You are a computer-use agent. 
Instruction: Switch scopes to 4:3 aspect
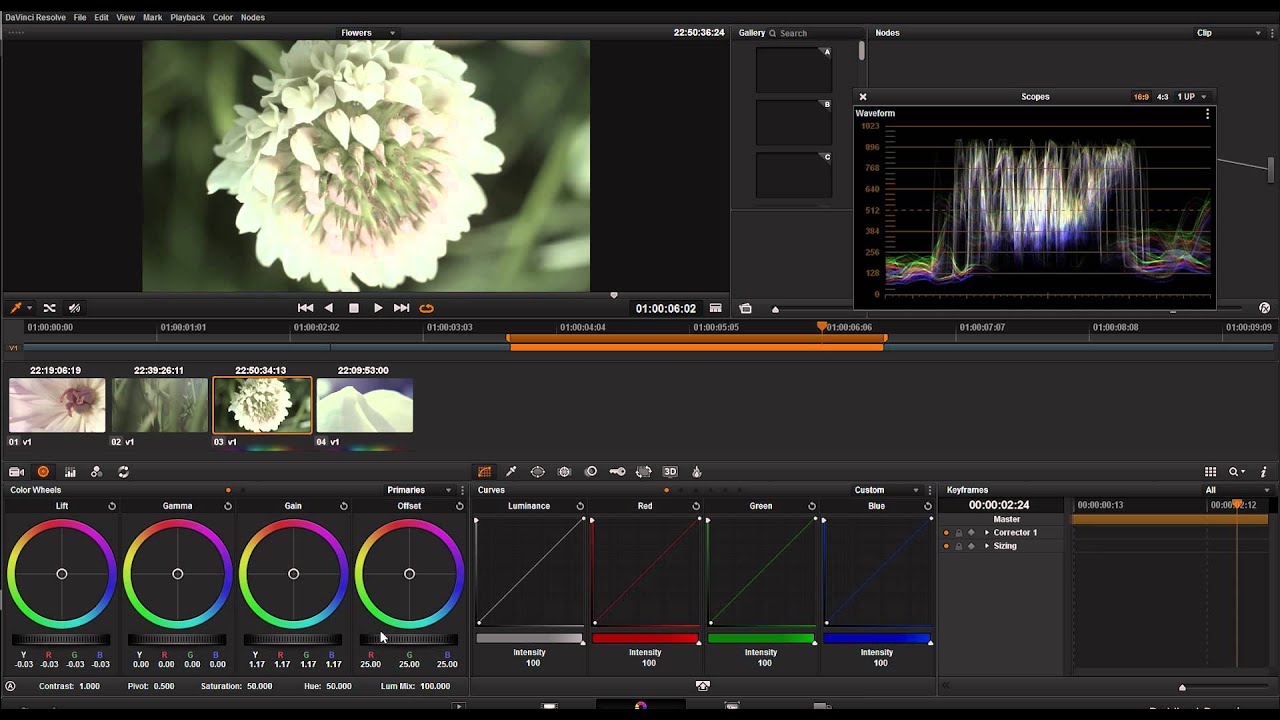click(1162, 97)
